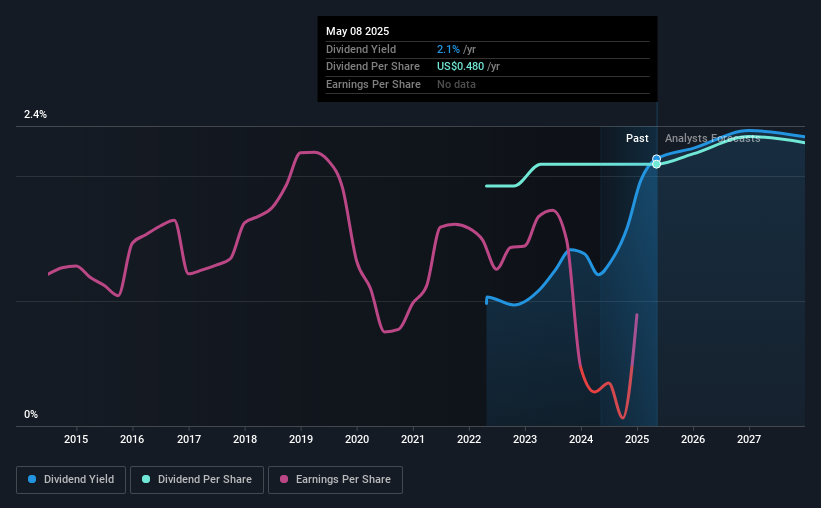Click the US$0.480 dividend per share value
The height and width of the screenshot is (508, 821).
460,67
